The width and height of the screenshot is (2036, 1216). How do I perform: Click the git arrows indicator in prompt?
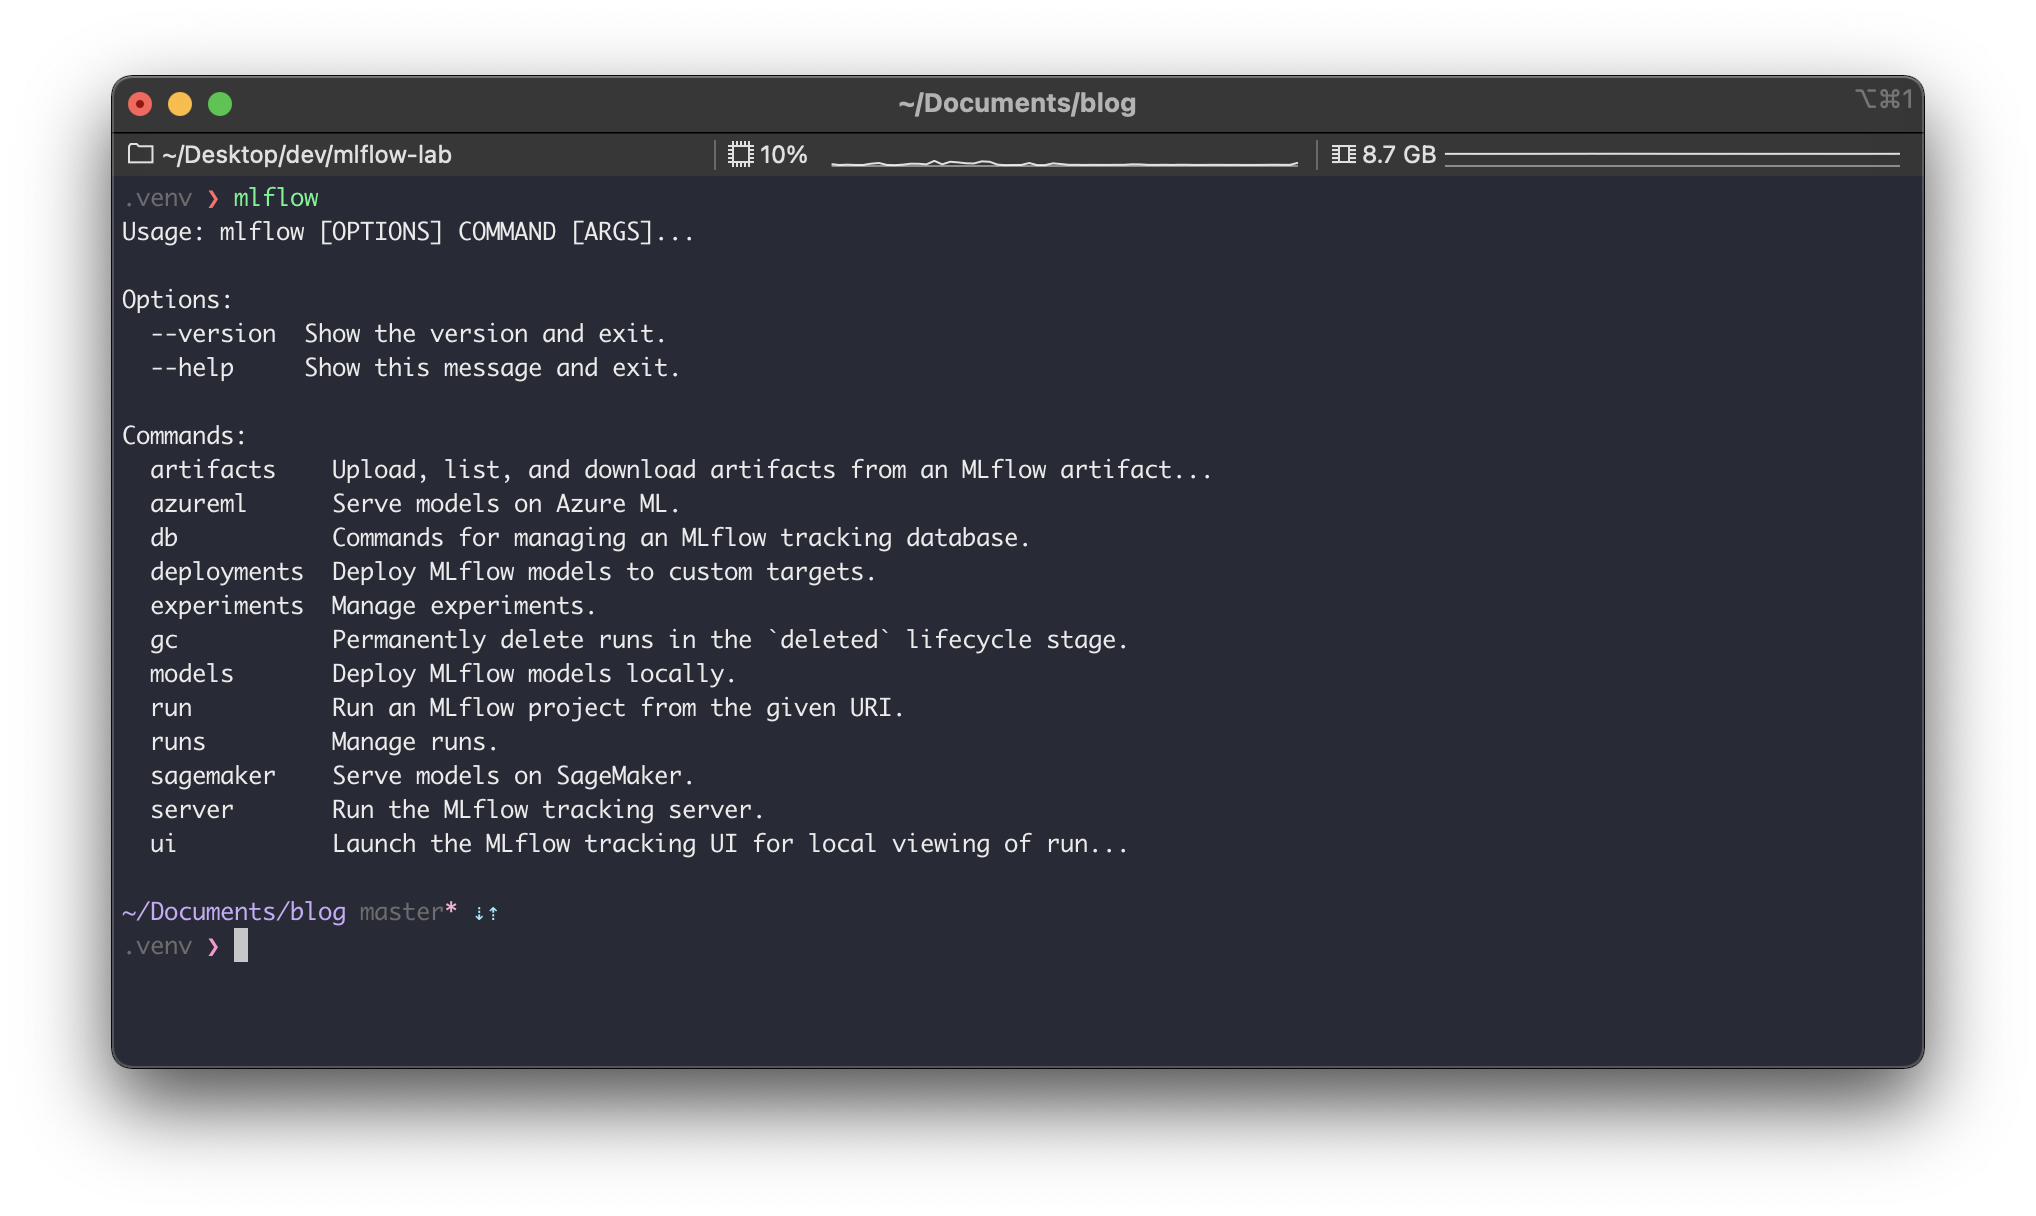486,912
